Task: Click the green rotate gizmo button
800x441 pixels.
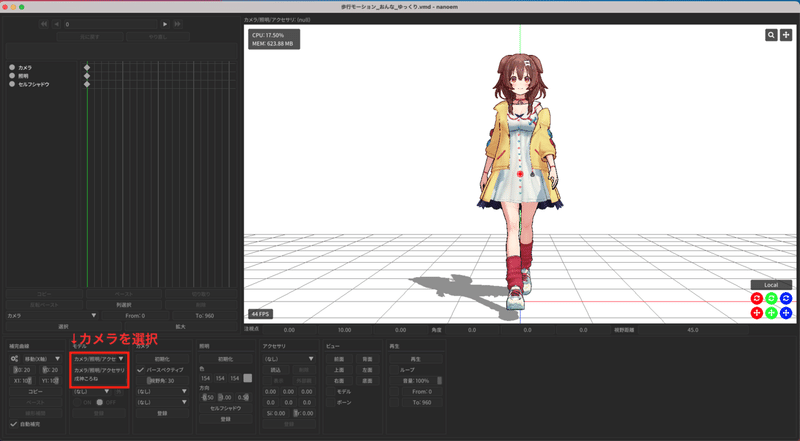Action: [771, 298]
